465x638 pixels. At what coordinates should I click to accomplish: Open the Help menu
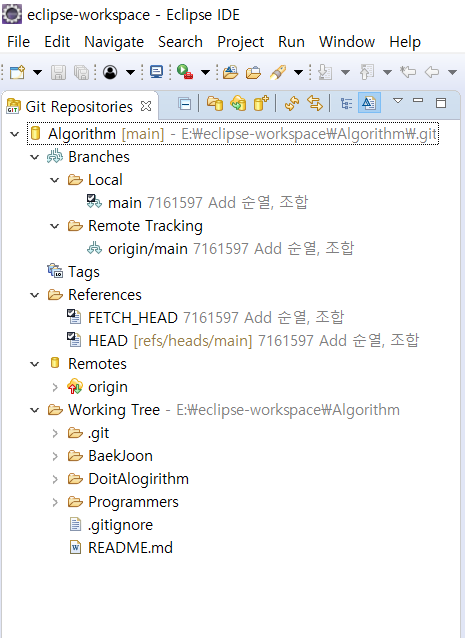tap(405, 42)
